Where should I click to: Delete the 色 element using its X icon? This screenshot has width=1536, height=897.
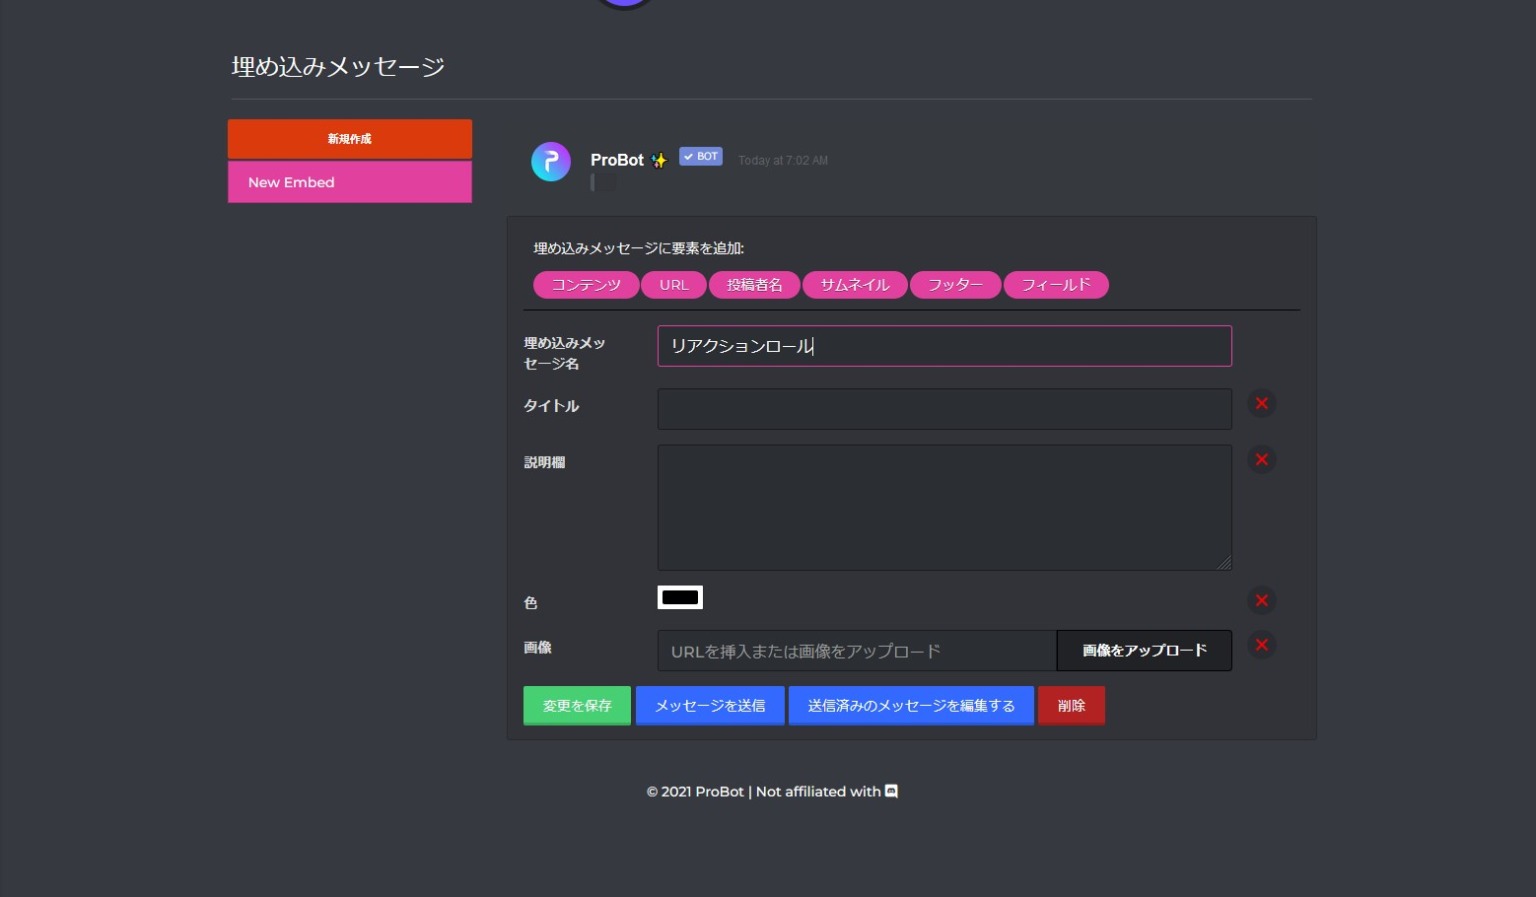coord(1261,600)
